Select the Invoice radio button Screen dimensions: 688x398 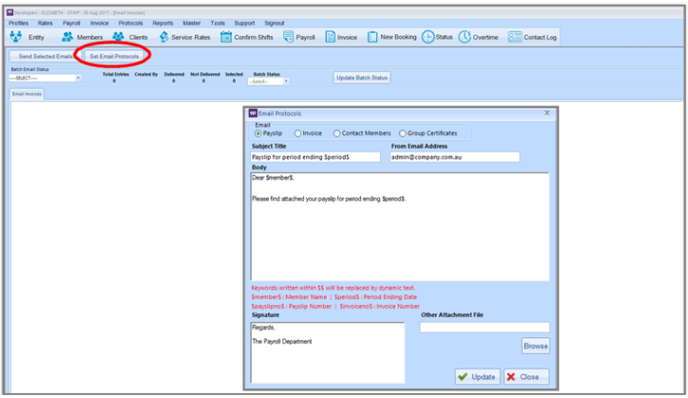click(x=297, y=133)
